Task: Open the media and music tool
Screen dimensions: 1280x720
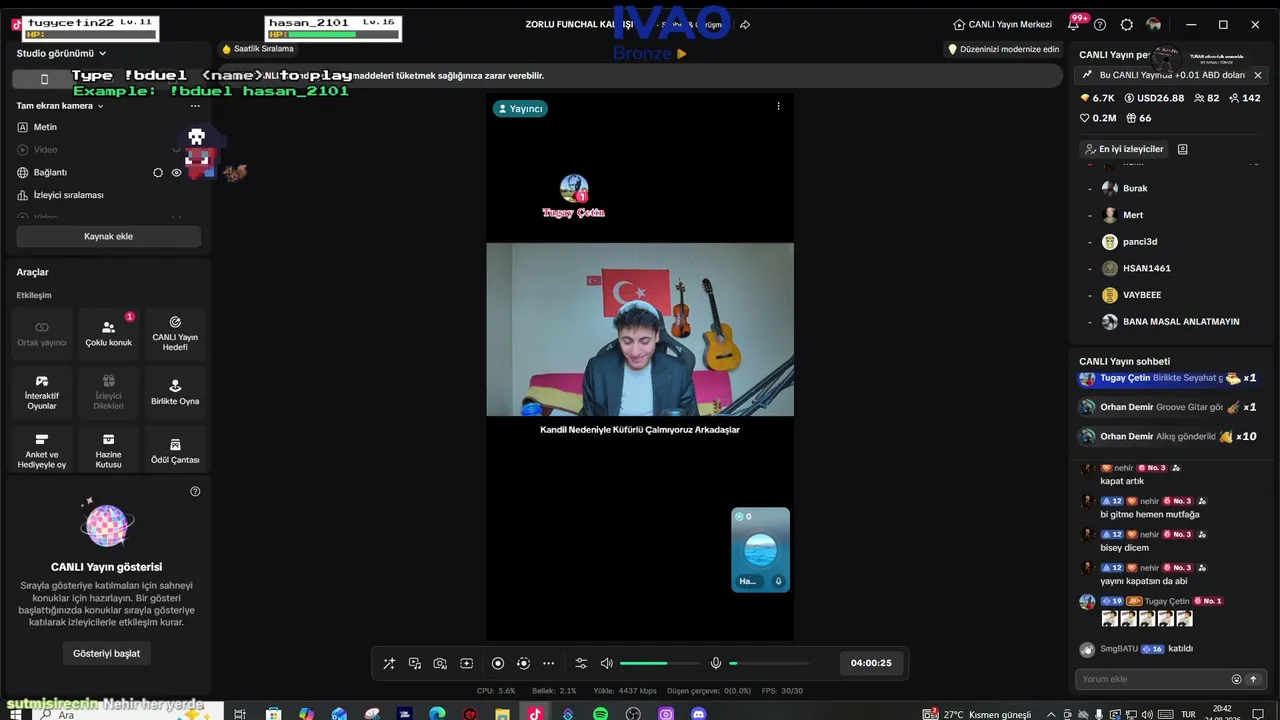Action: tap(415, 663)
